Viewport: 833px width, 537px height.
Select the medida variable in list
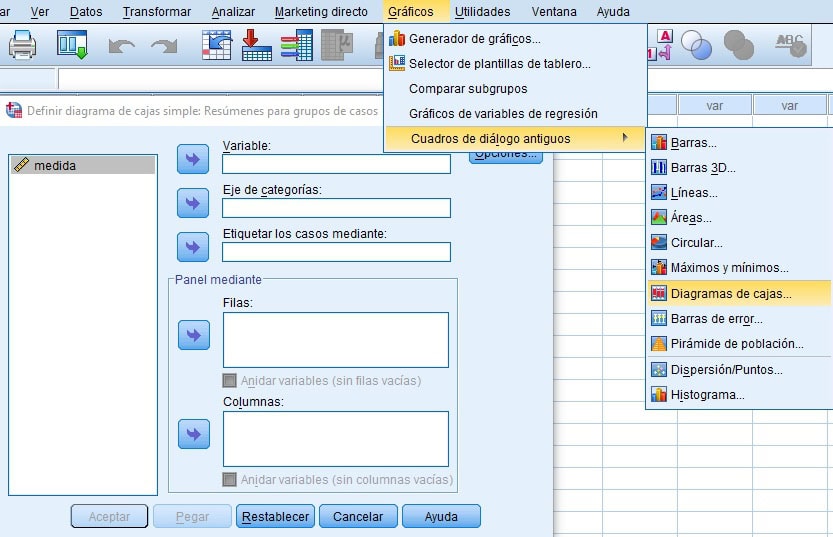tap(83, 166)
